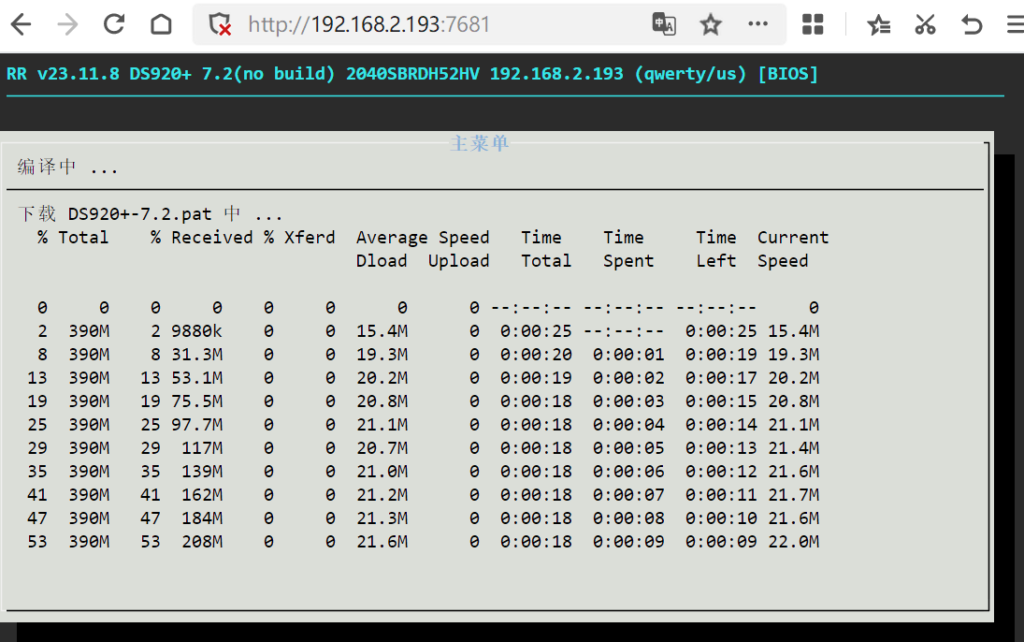Bookmark this page with the star
This screenshot has height=642, width=1024.
[x=710, y=25]
